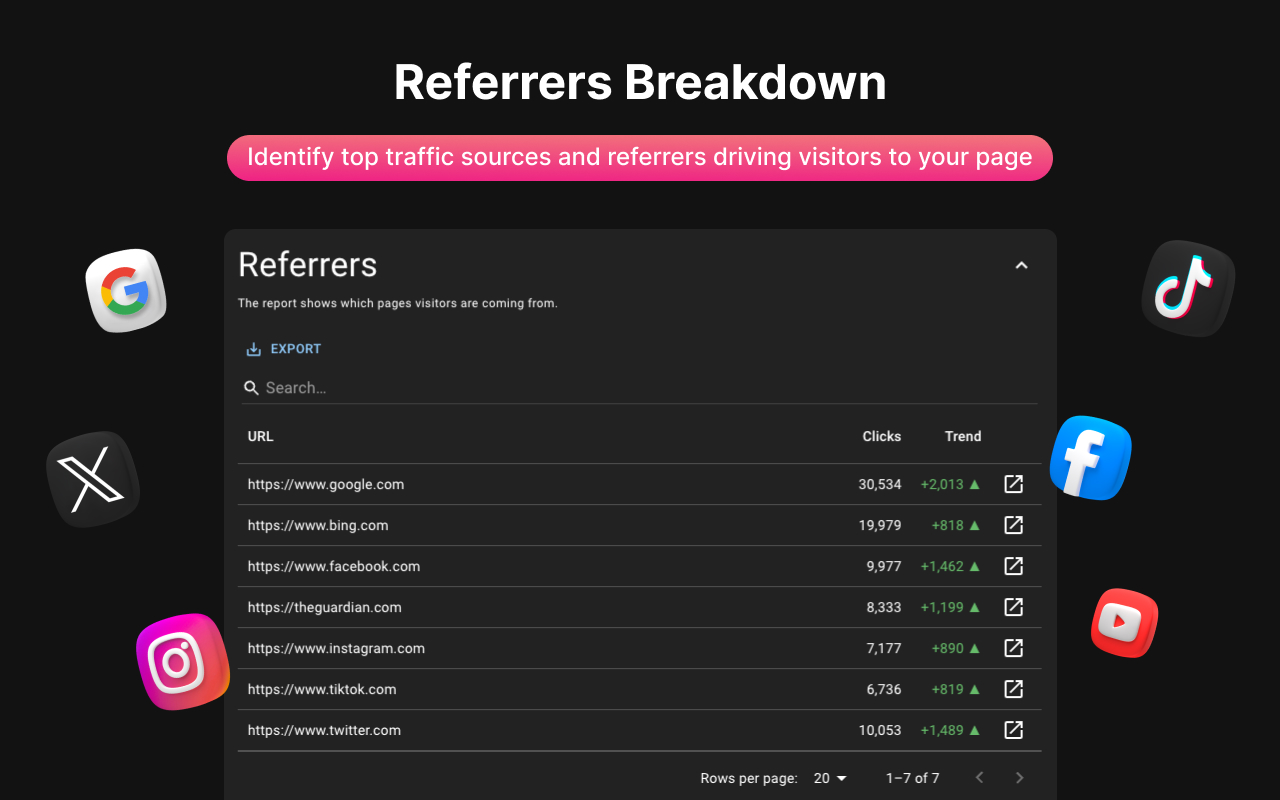Sort by the URL column header
The image size is (1280, 800).
tap(260, 436)
